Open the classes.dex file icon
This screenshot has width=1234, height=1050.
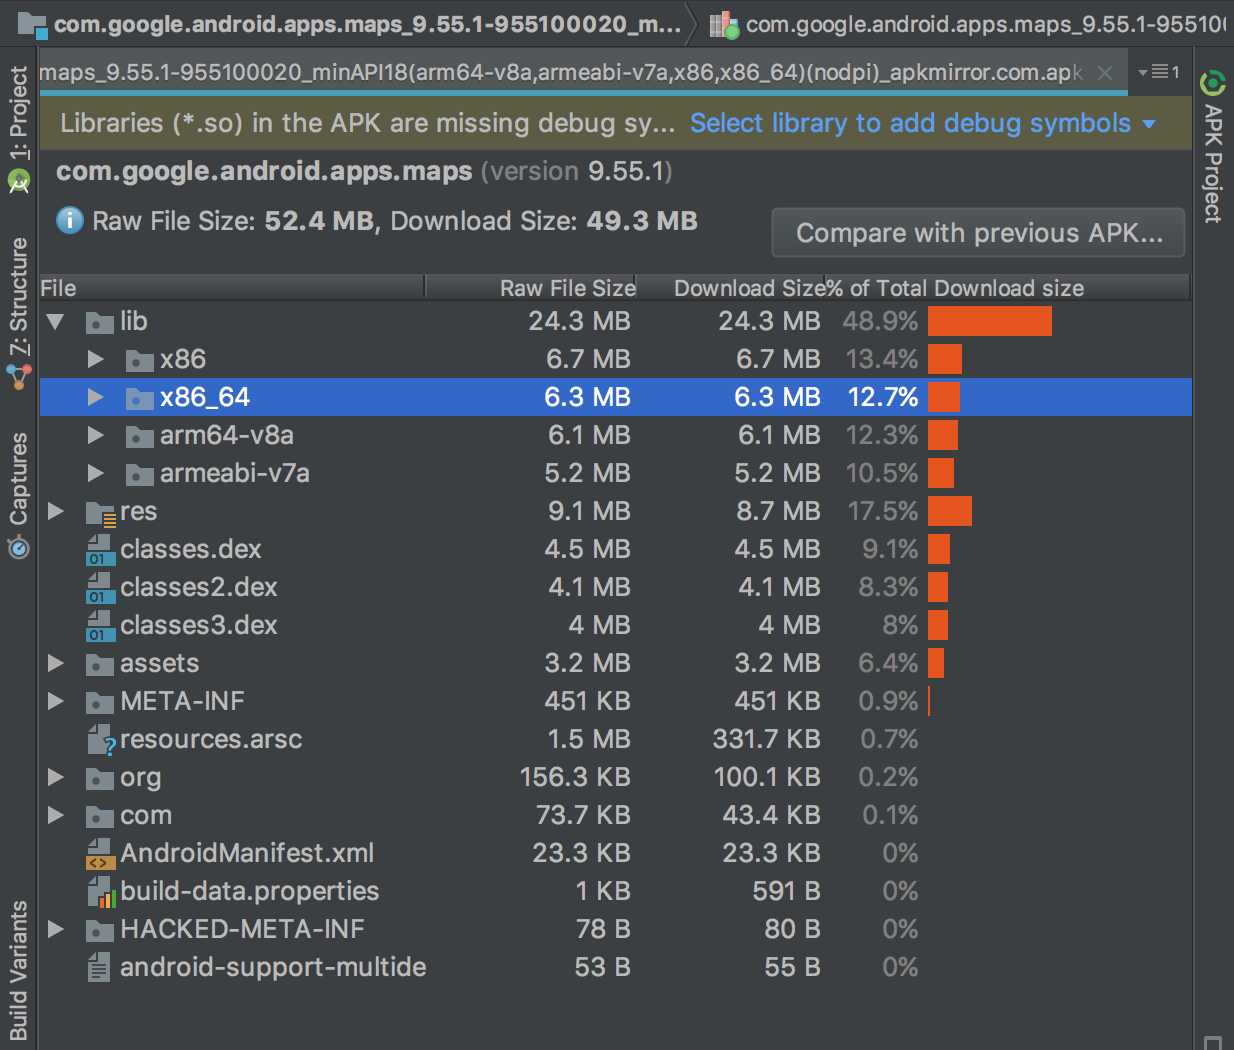99,549
